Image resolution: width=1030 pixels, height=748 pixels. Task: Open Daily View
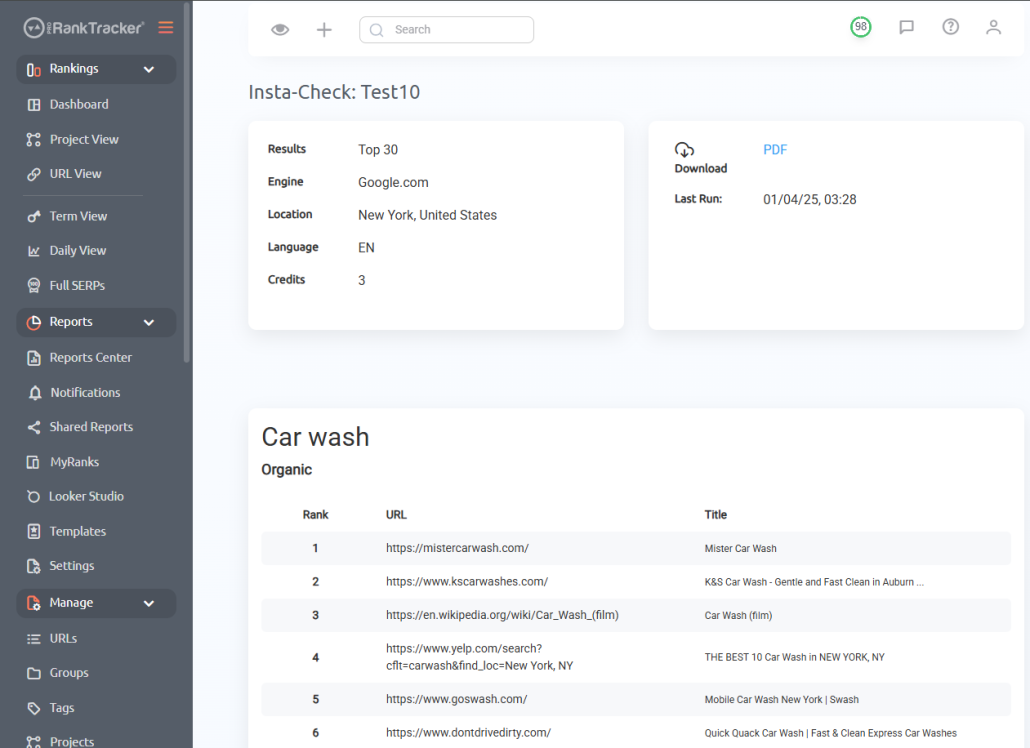tap(78, 251)
